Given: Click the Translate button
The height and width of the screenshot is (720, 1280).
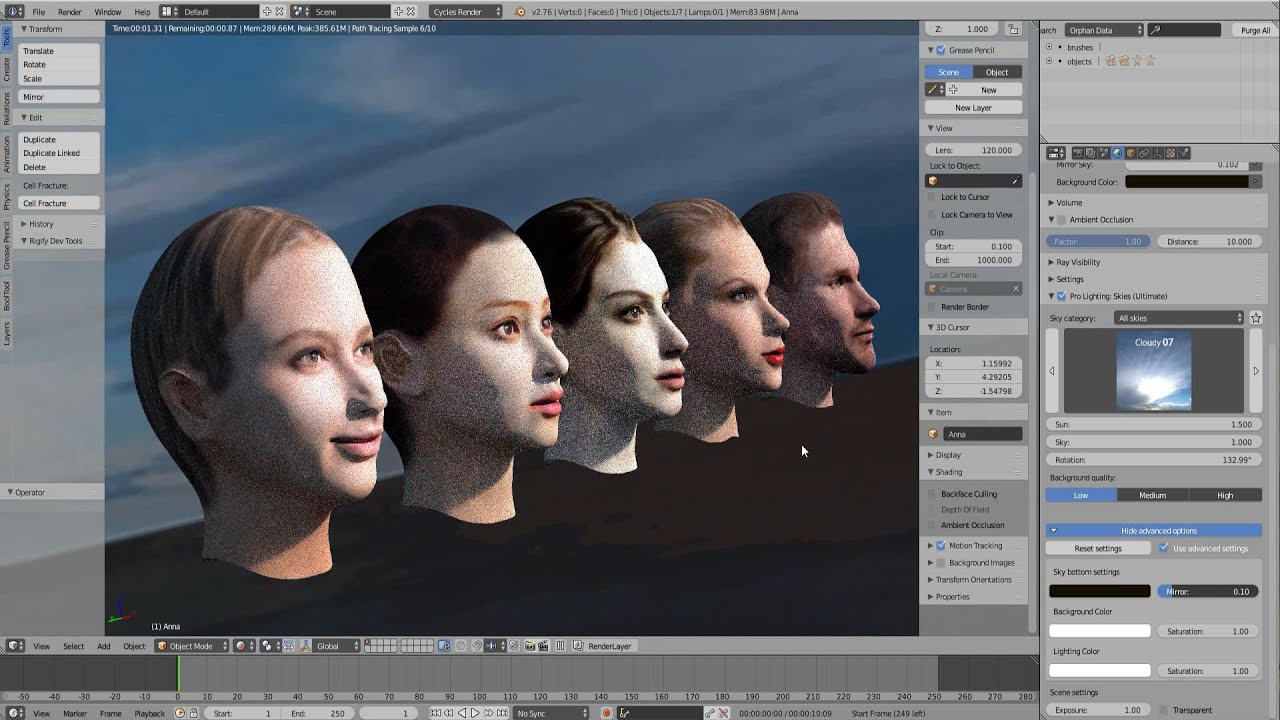Looking at the screenshot, I should point(59,51).
